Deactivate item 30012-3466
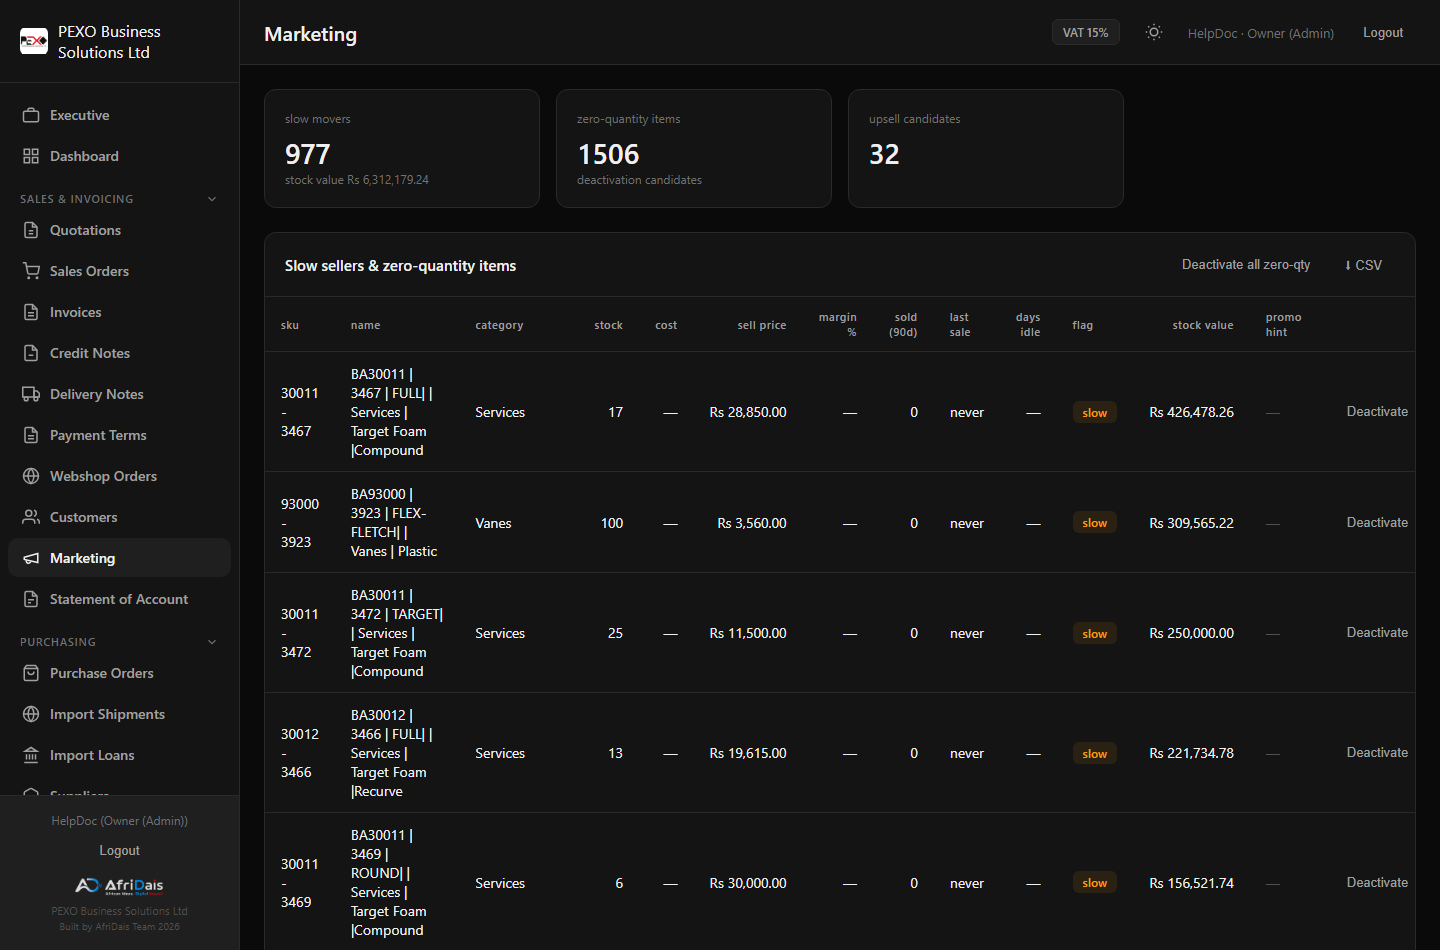This screenshot has height=950, width=1440. [1377, 753]
